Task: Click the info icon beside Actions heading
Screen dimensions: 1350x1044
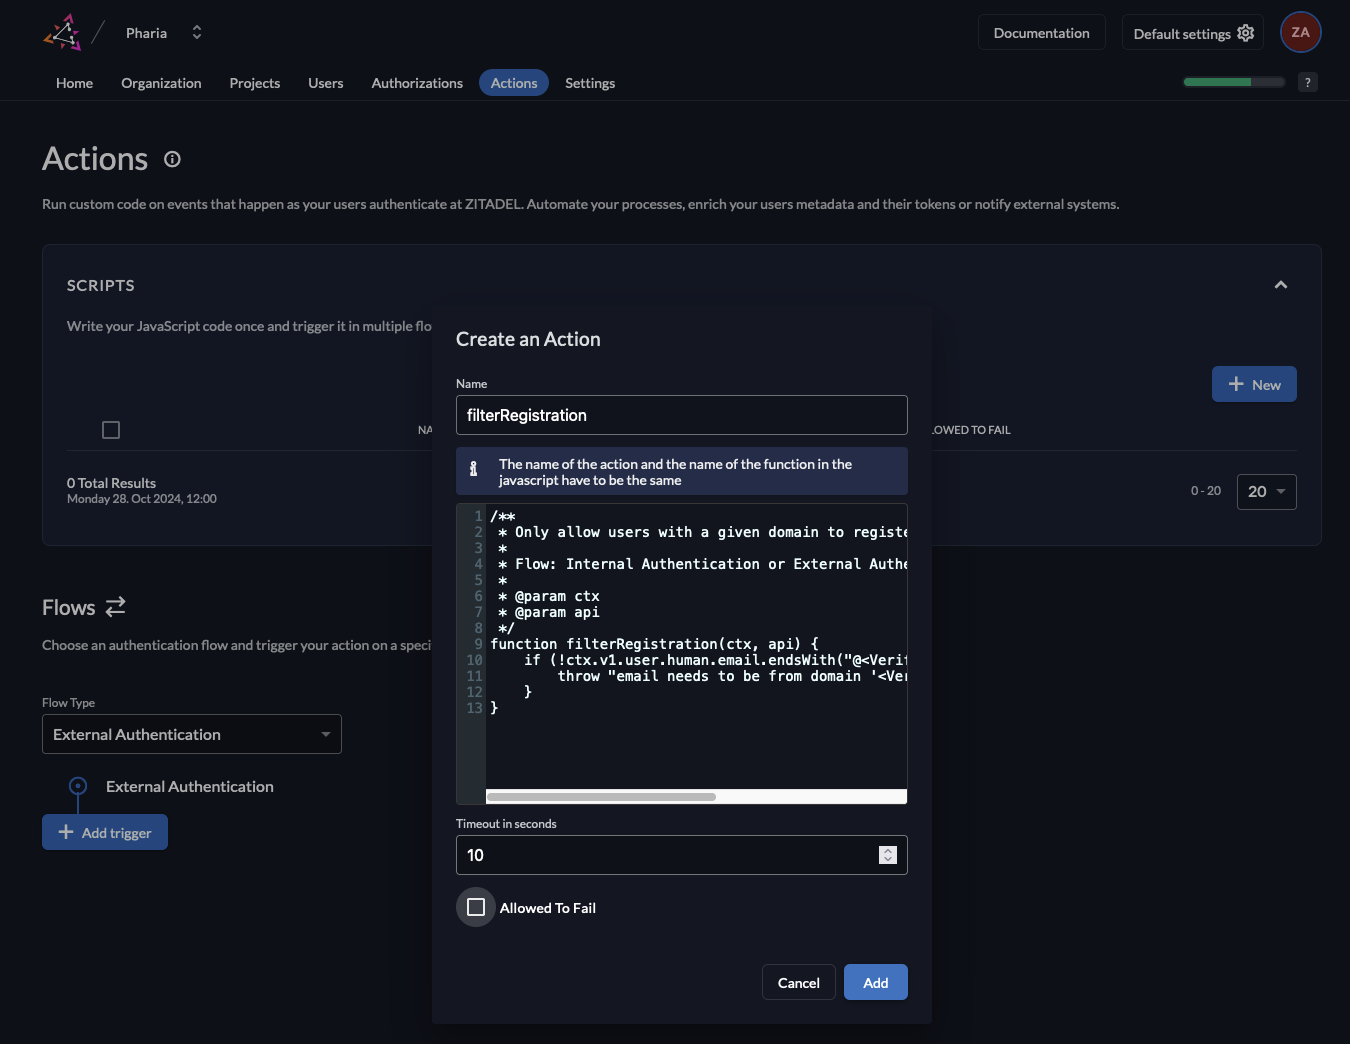Action: pyautogui.click(x=172, y=160)
